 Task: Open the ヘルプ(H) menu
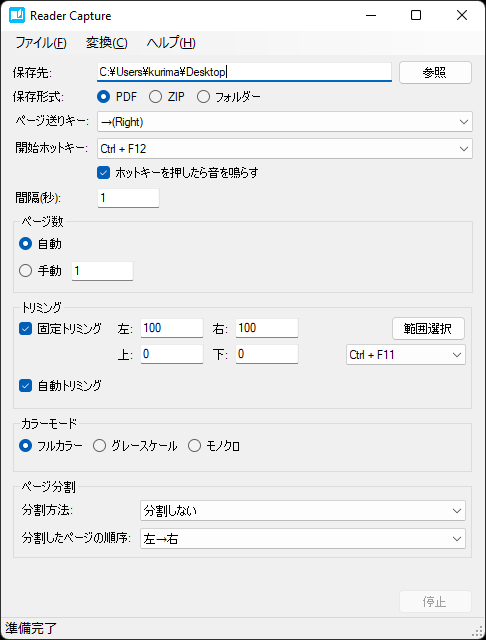coord(171,43)
